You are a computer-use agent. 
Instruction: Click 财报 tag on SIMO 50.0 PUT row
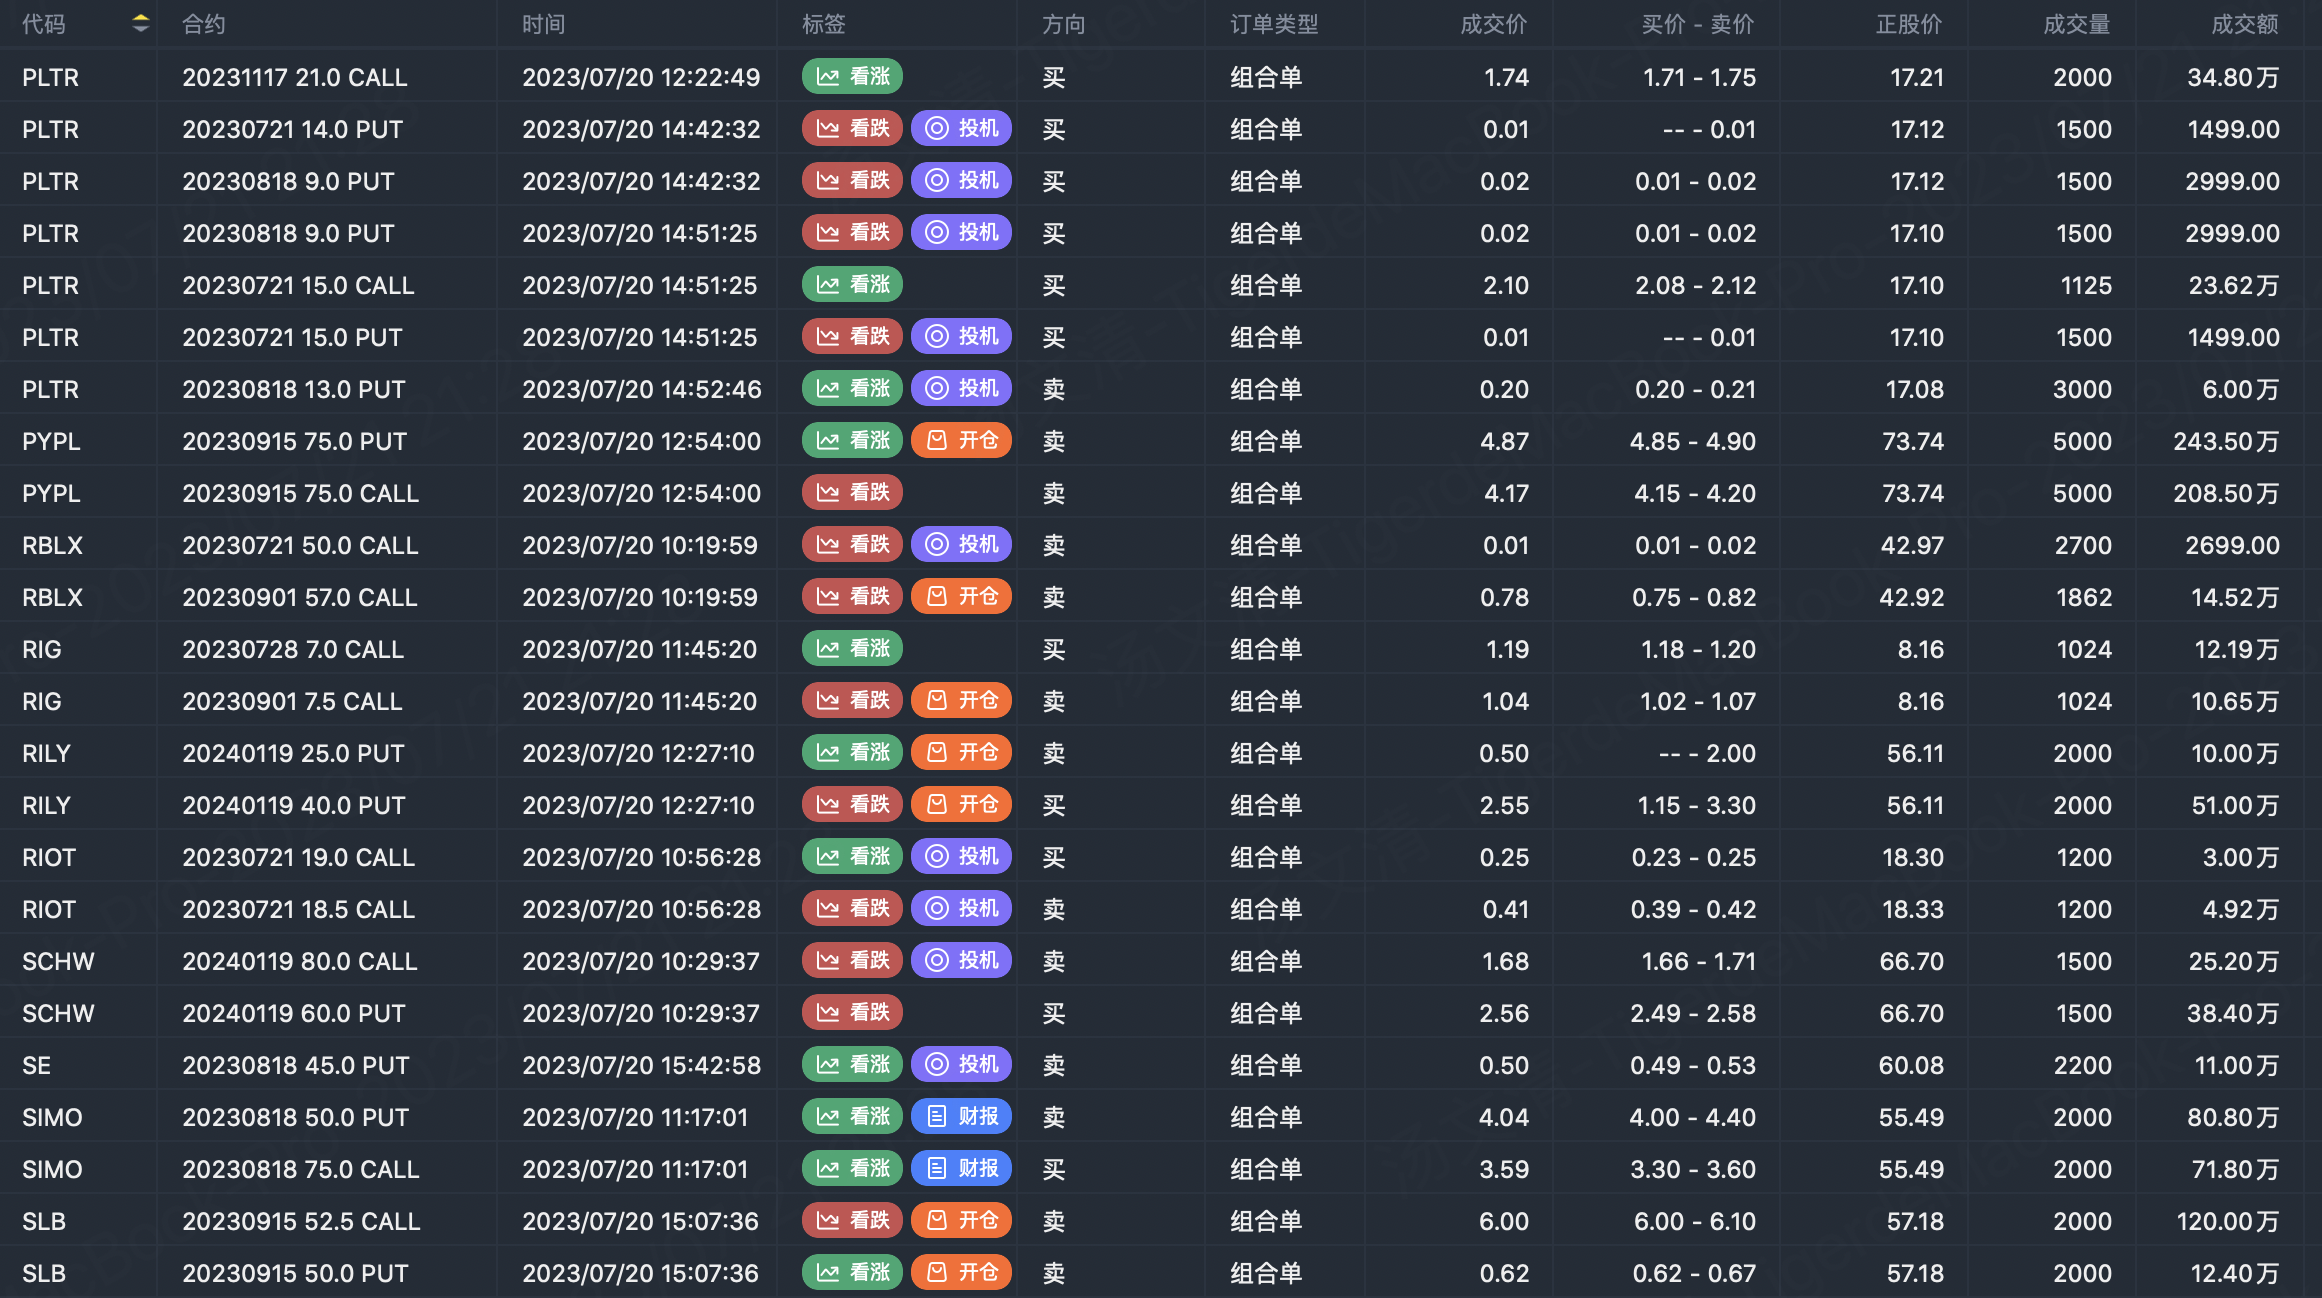961,1117
